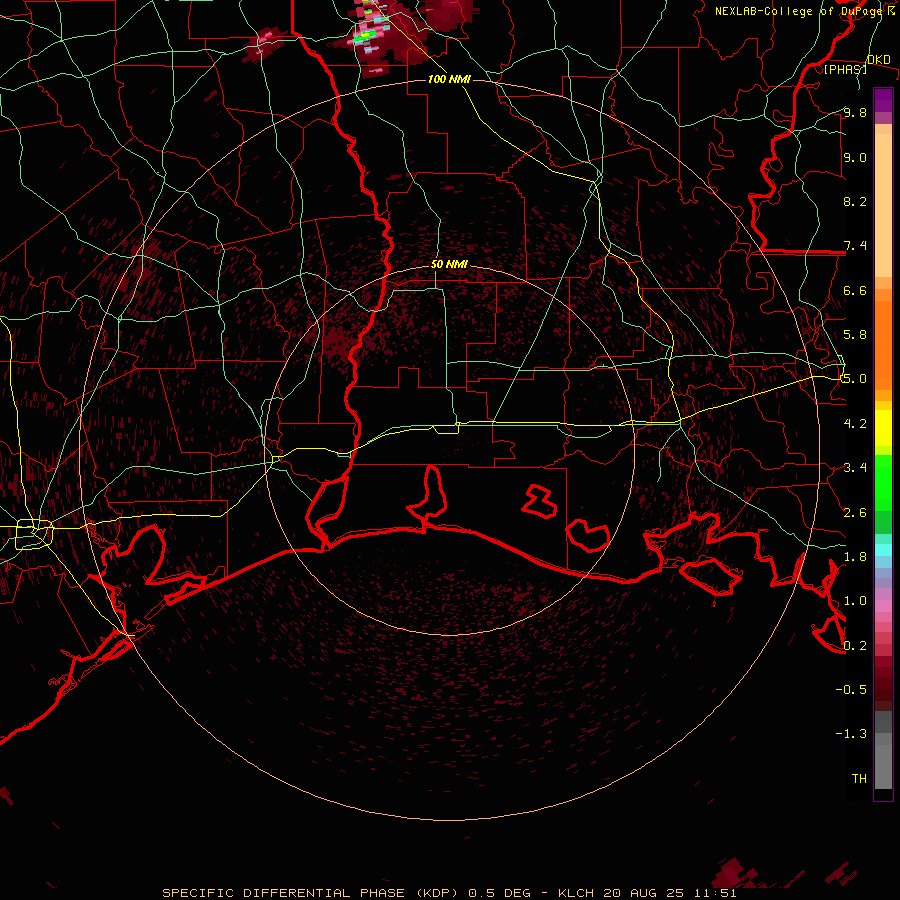Select the 5.8 value on the color scale

(x=855, y=334)
